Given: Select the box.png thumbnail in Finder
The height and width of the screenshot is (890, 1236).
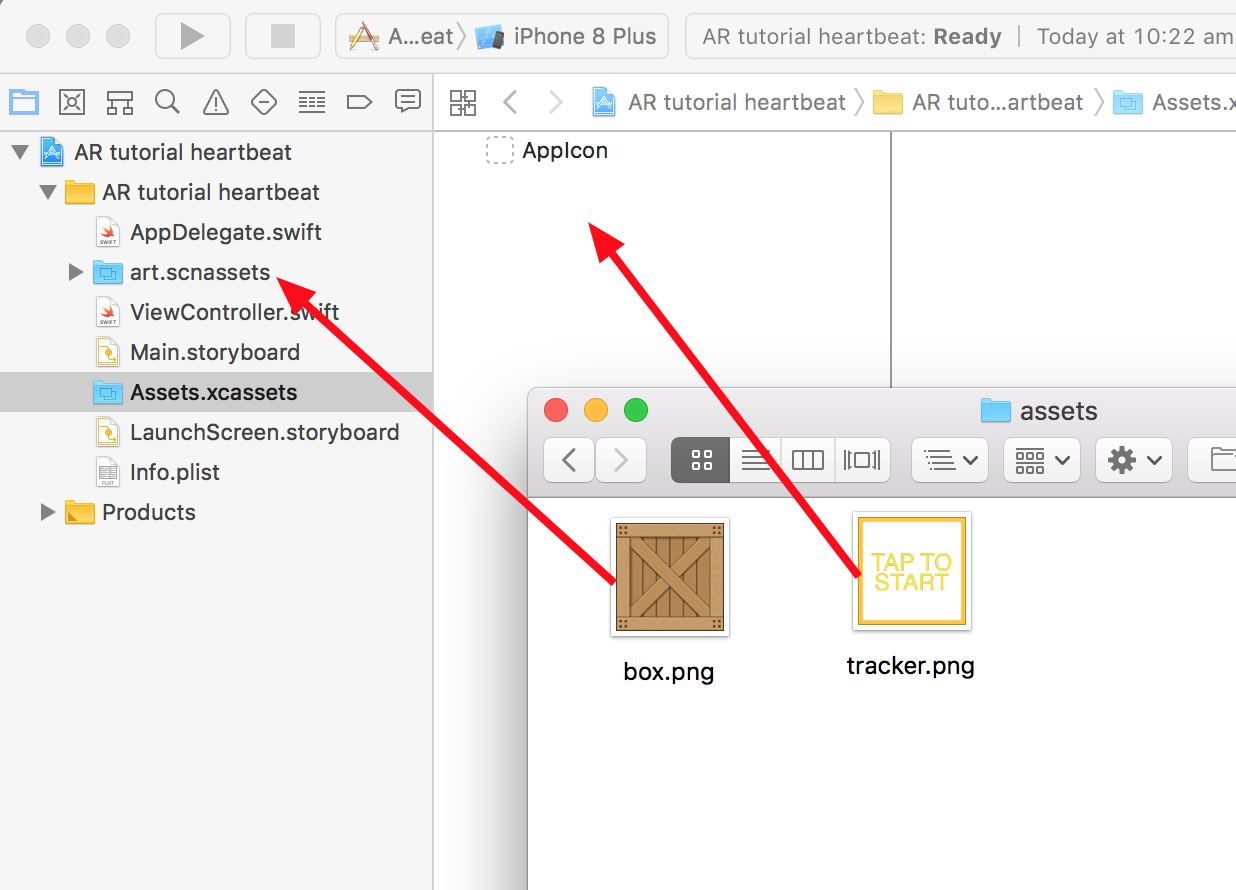Looking at the screenshot, I should pyautogui.click(x=670, y=577).
